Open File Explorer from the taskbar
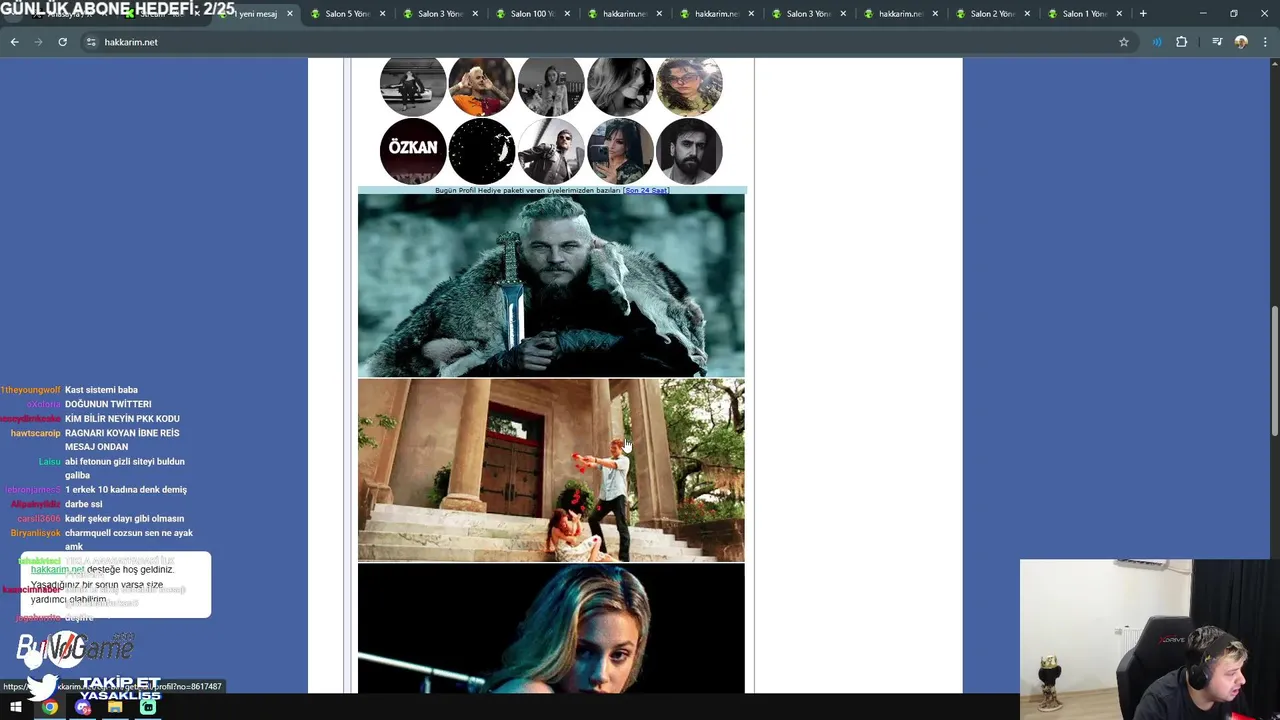The width and height of the screenshot is (1280, 720). pyautogui.click(x=115, y=707)
